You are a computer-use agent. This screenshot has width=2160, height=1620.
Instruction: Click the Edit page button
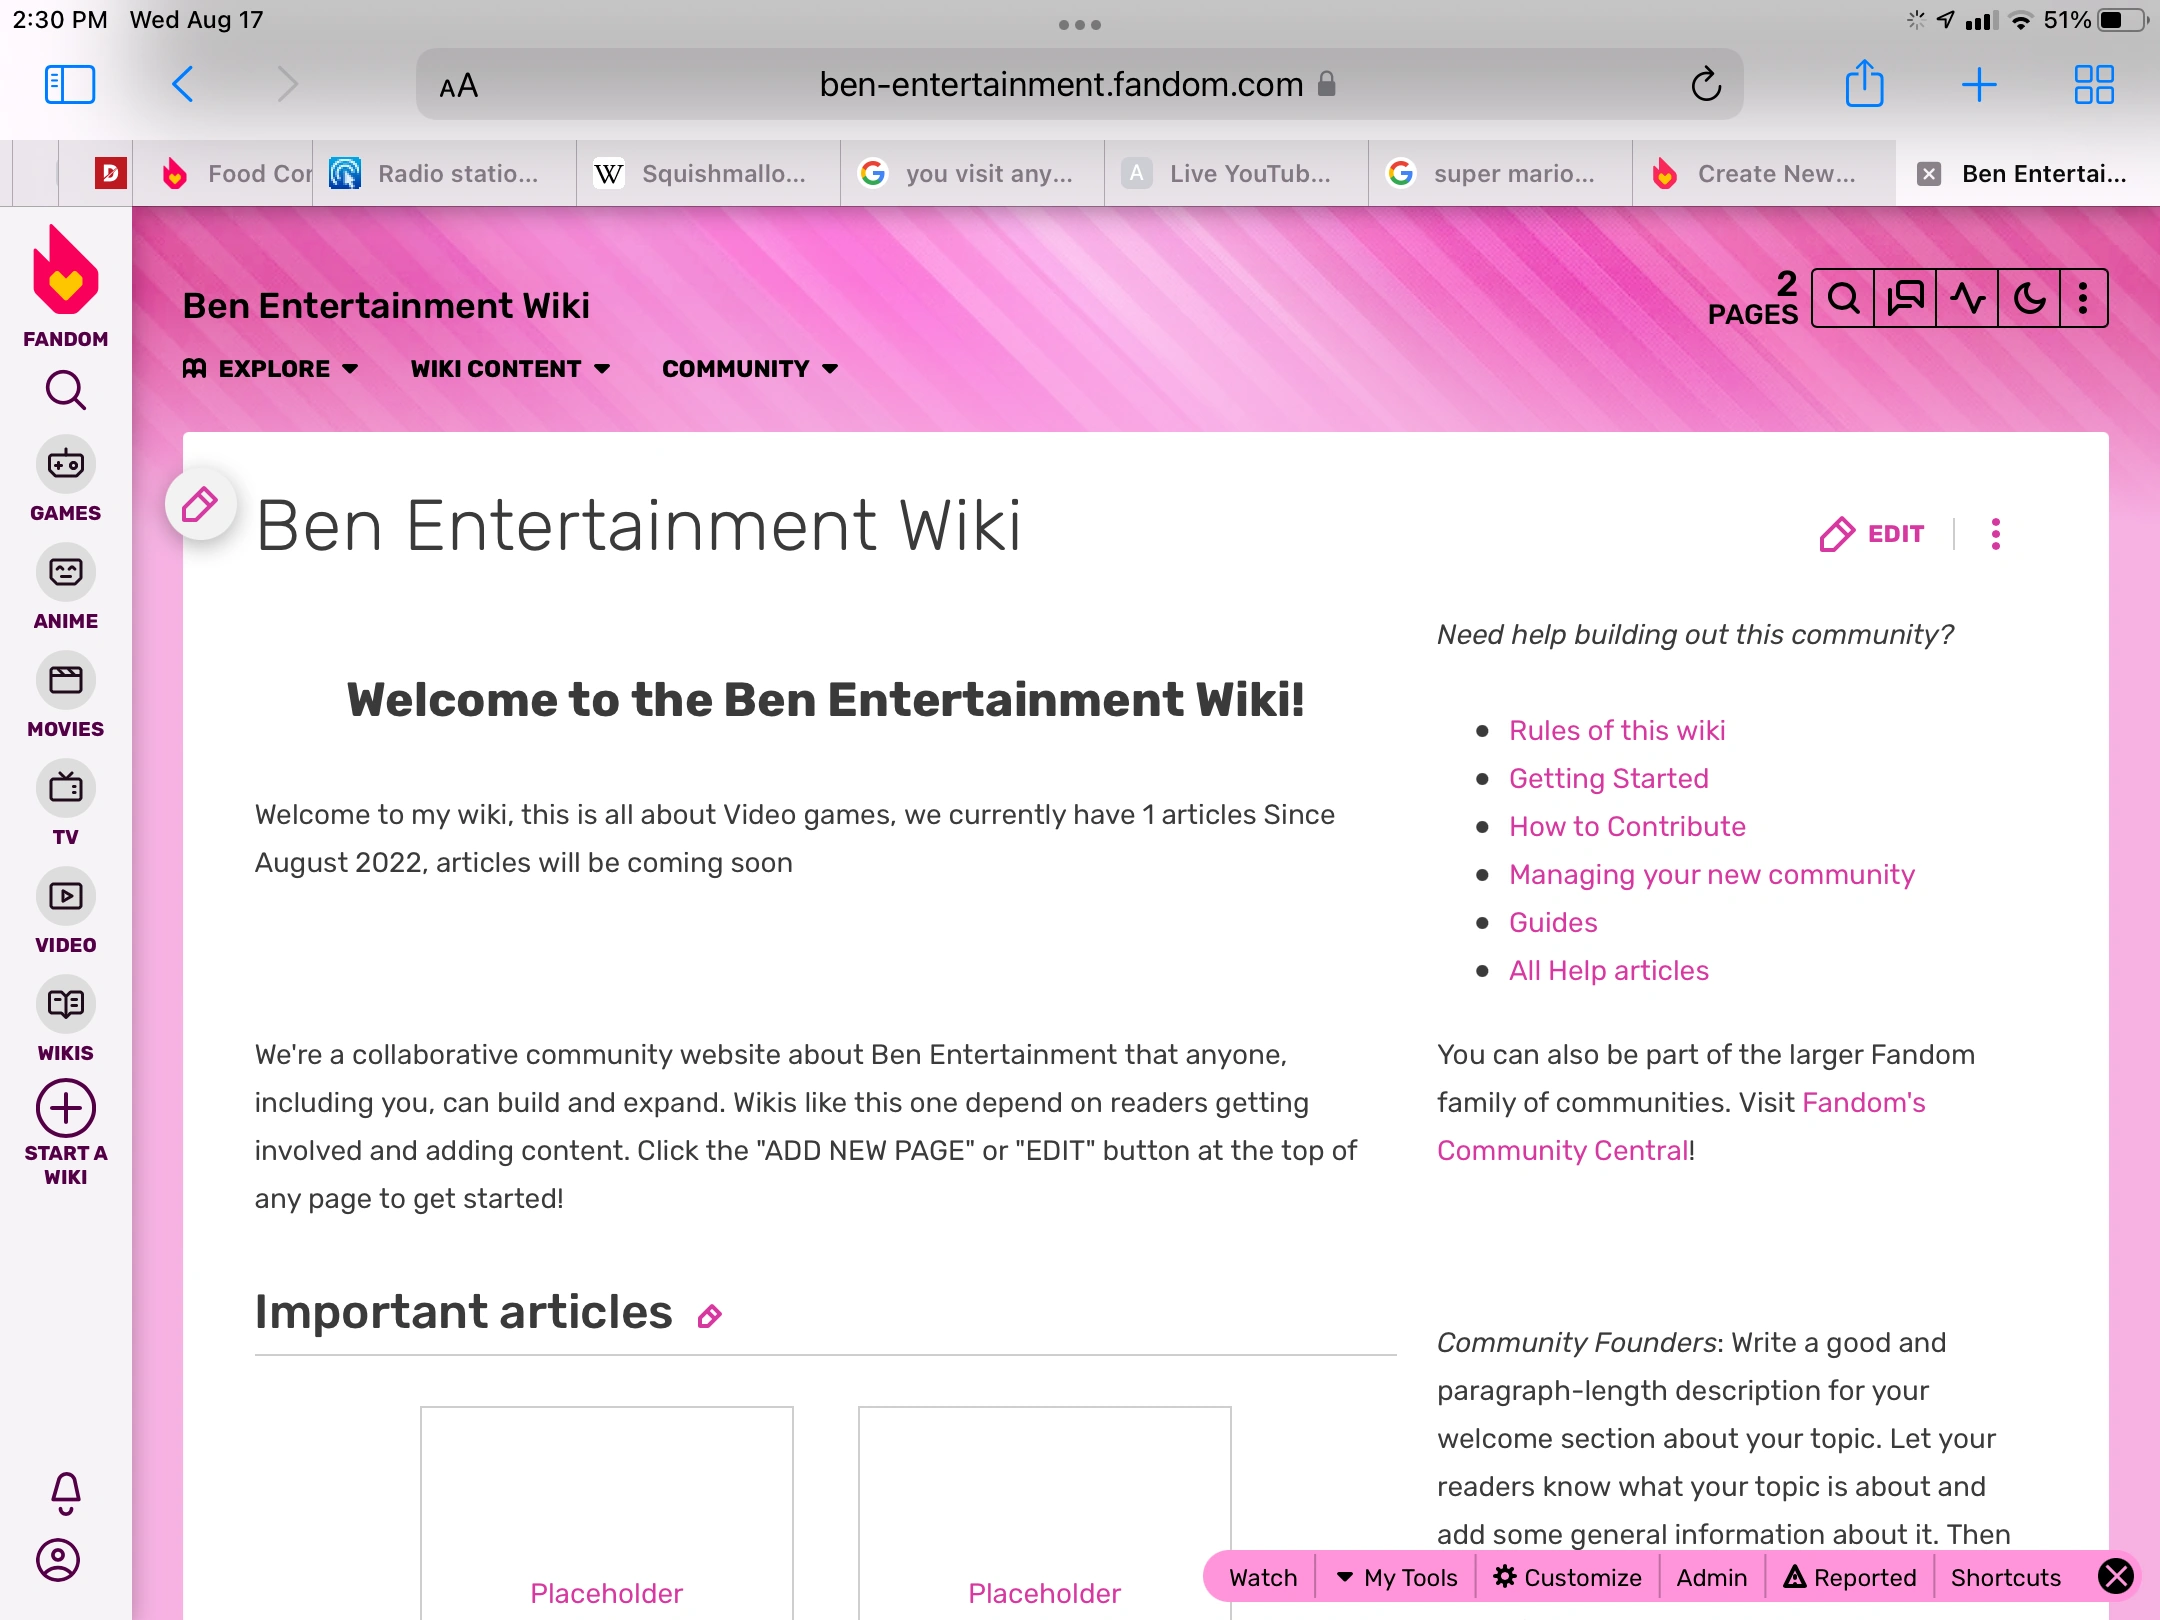click(1872, 534)
